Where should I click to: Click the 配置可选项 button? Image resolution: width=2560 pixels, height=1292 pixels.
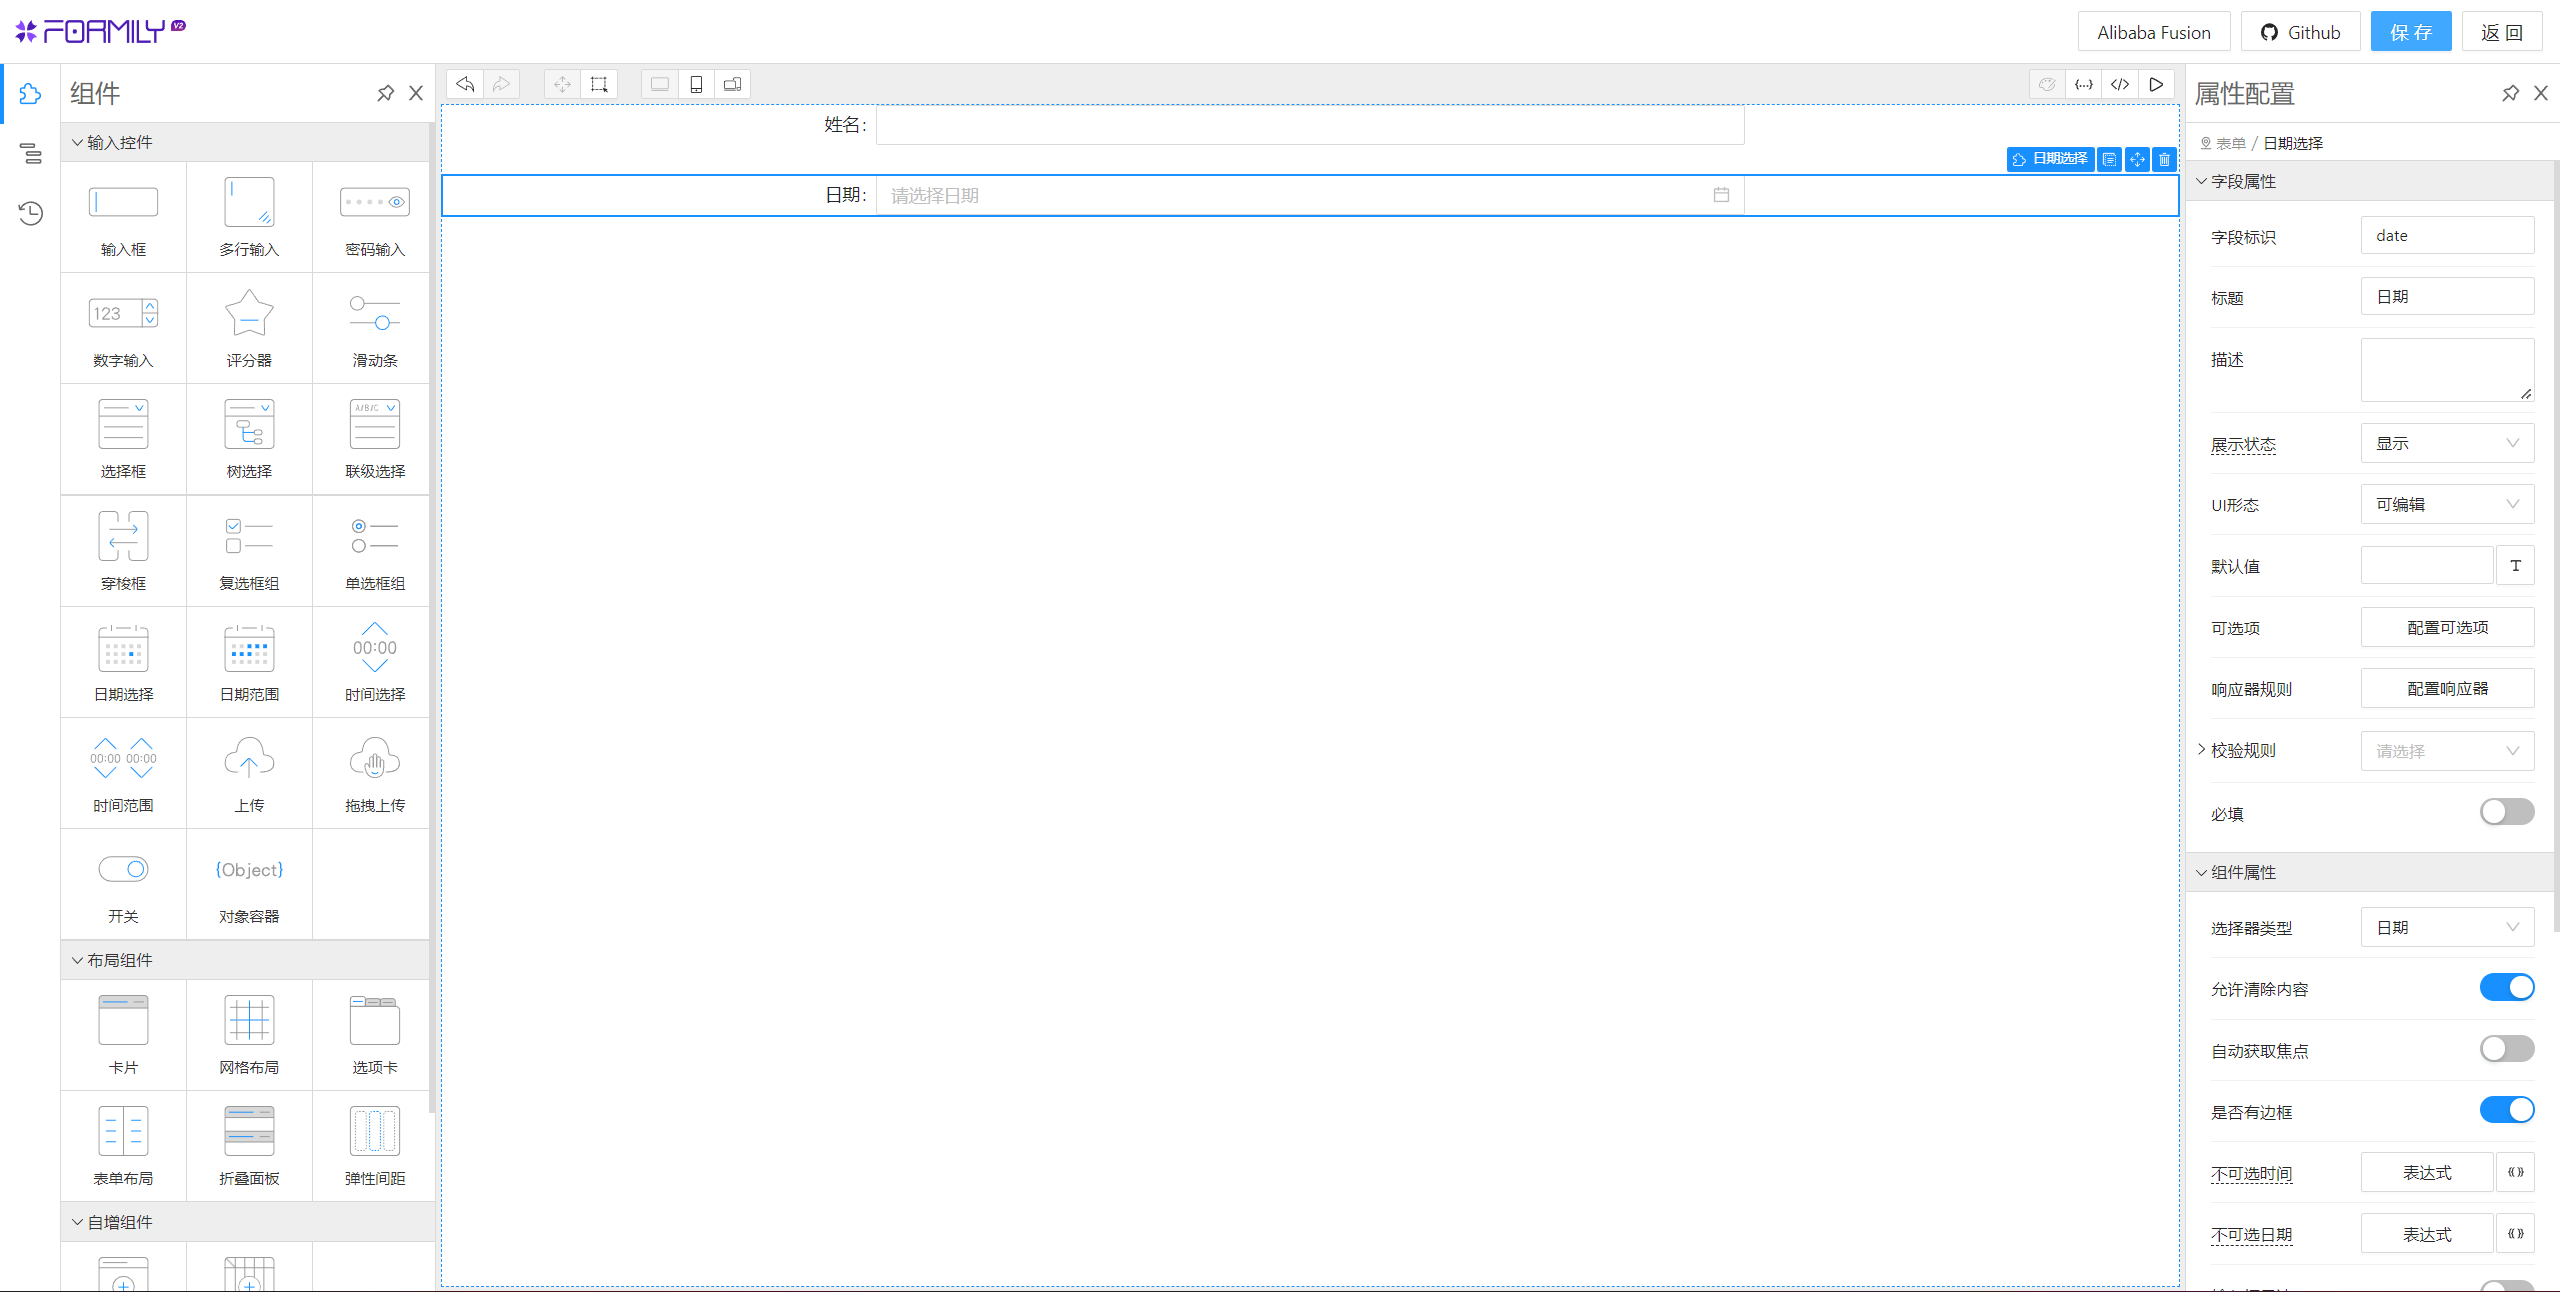pyautogui.click(x=2447, y=627)
